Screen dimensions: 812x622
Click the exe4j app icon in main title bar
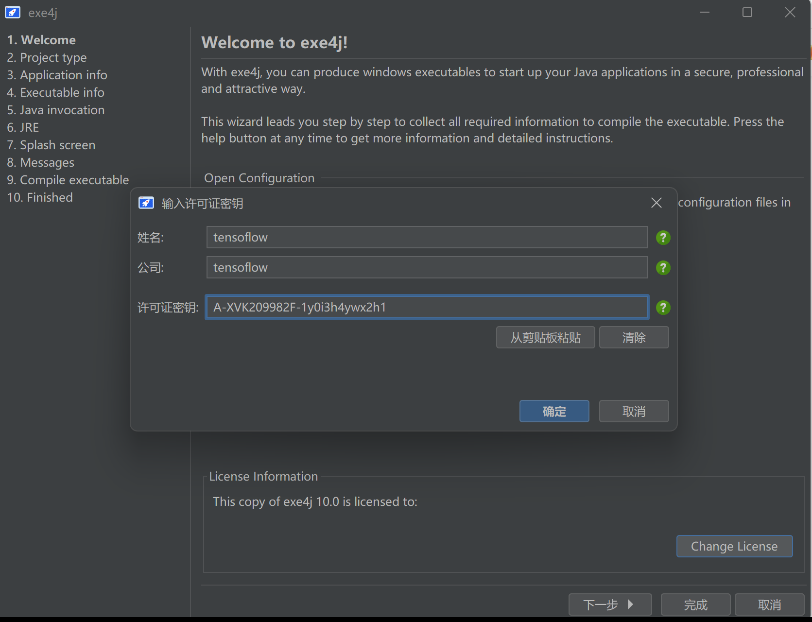[12, 12]
